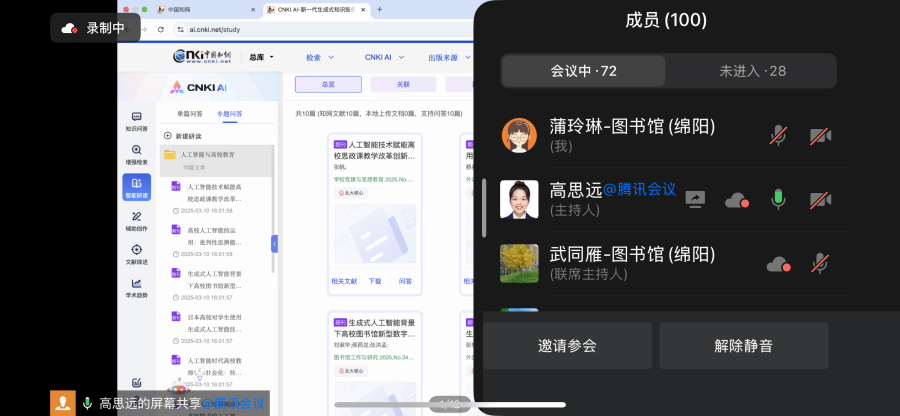The width and height of the screenshot is (900, 416).
Task: Toggle 高思远 camera-off icon
Action: tap(820, 200)
